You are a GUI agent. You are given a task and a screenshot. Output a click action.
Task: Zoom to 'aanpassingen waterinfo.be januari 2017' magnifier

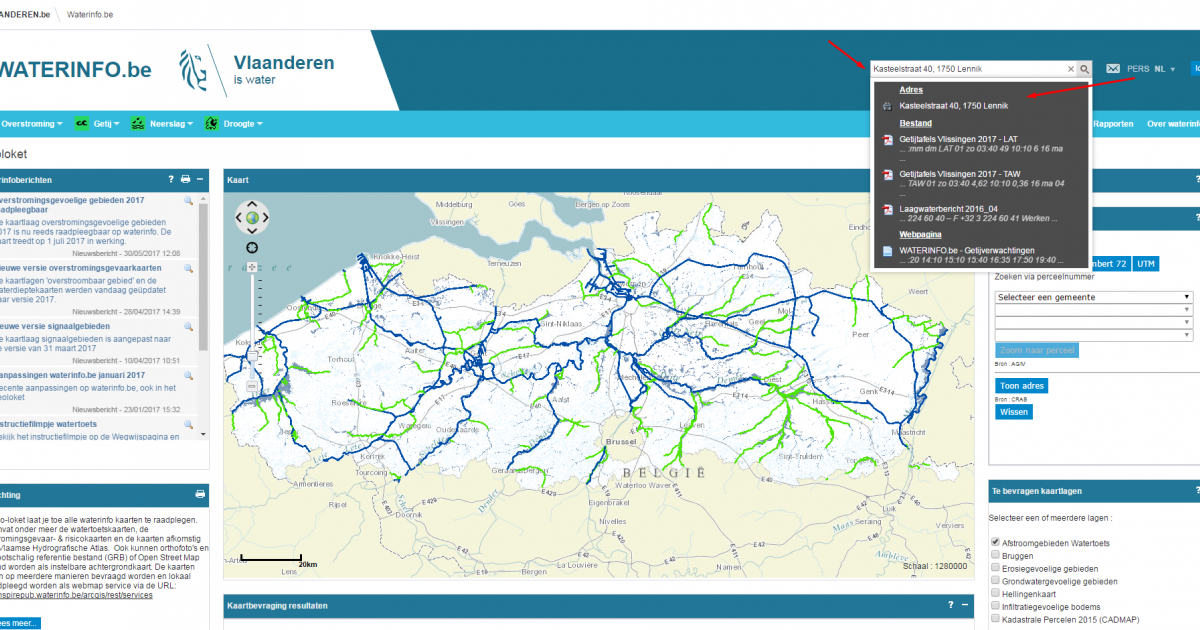[188, 375]
